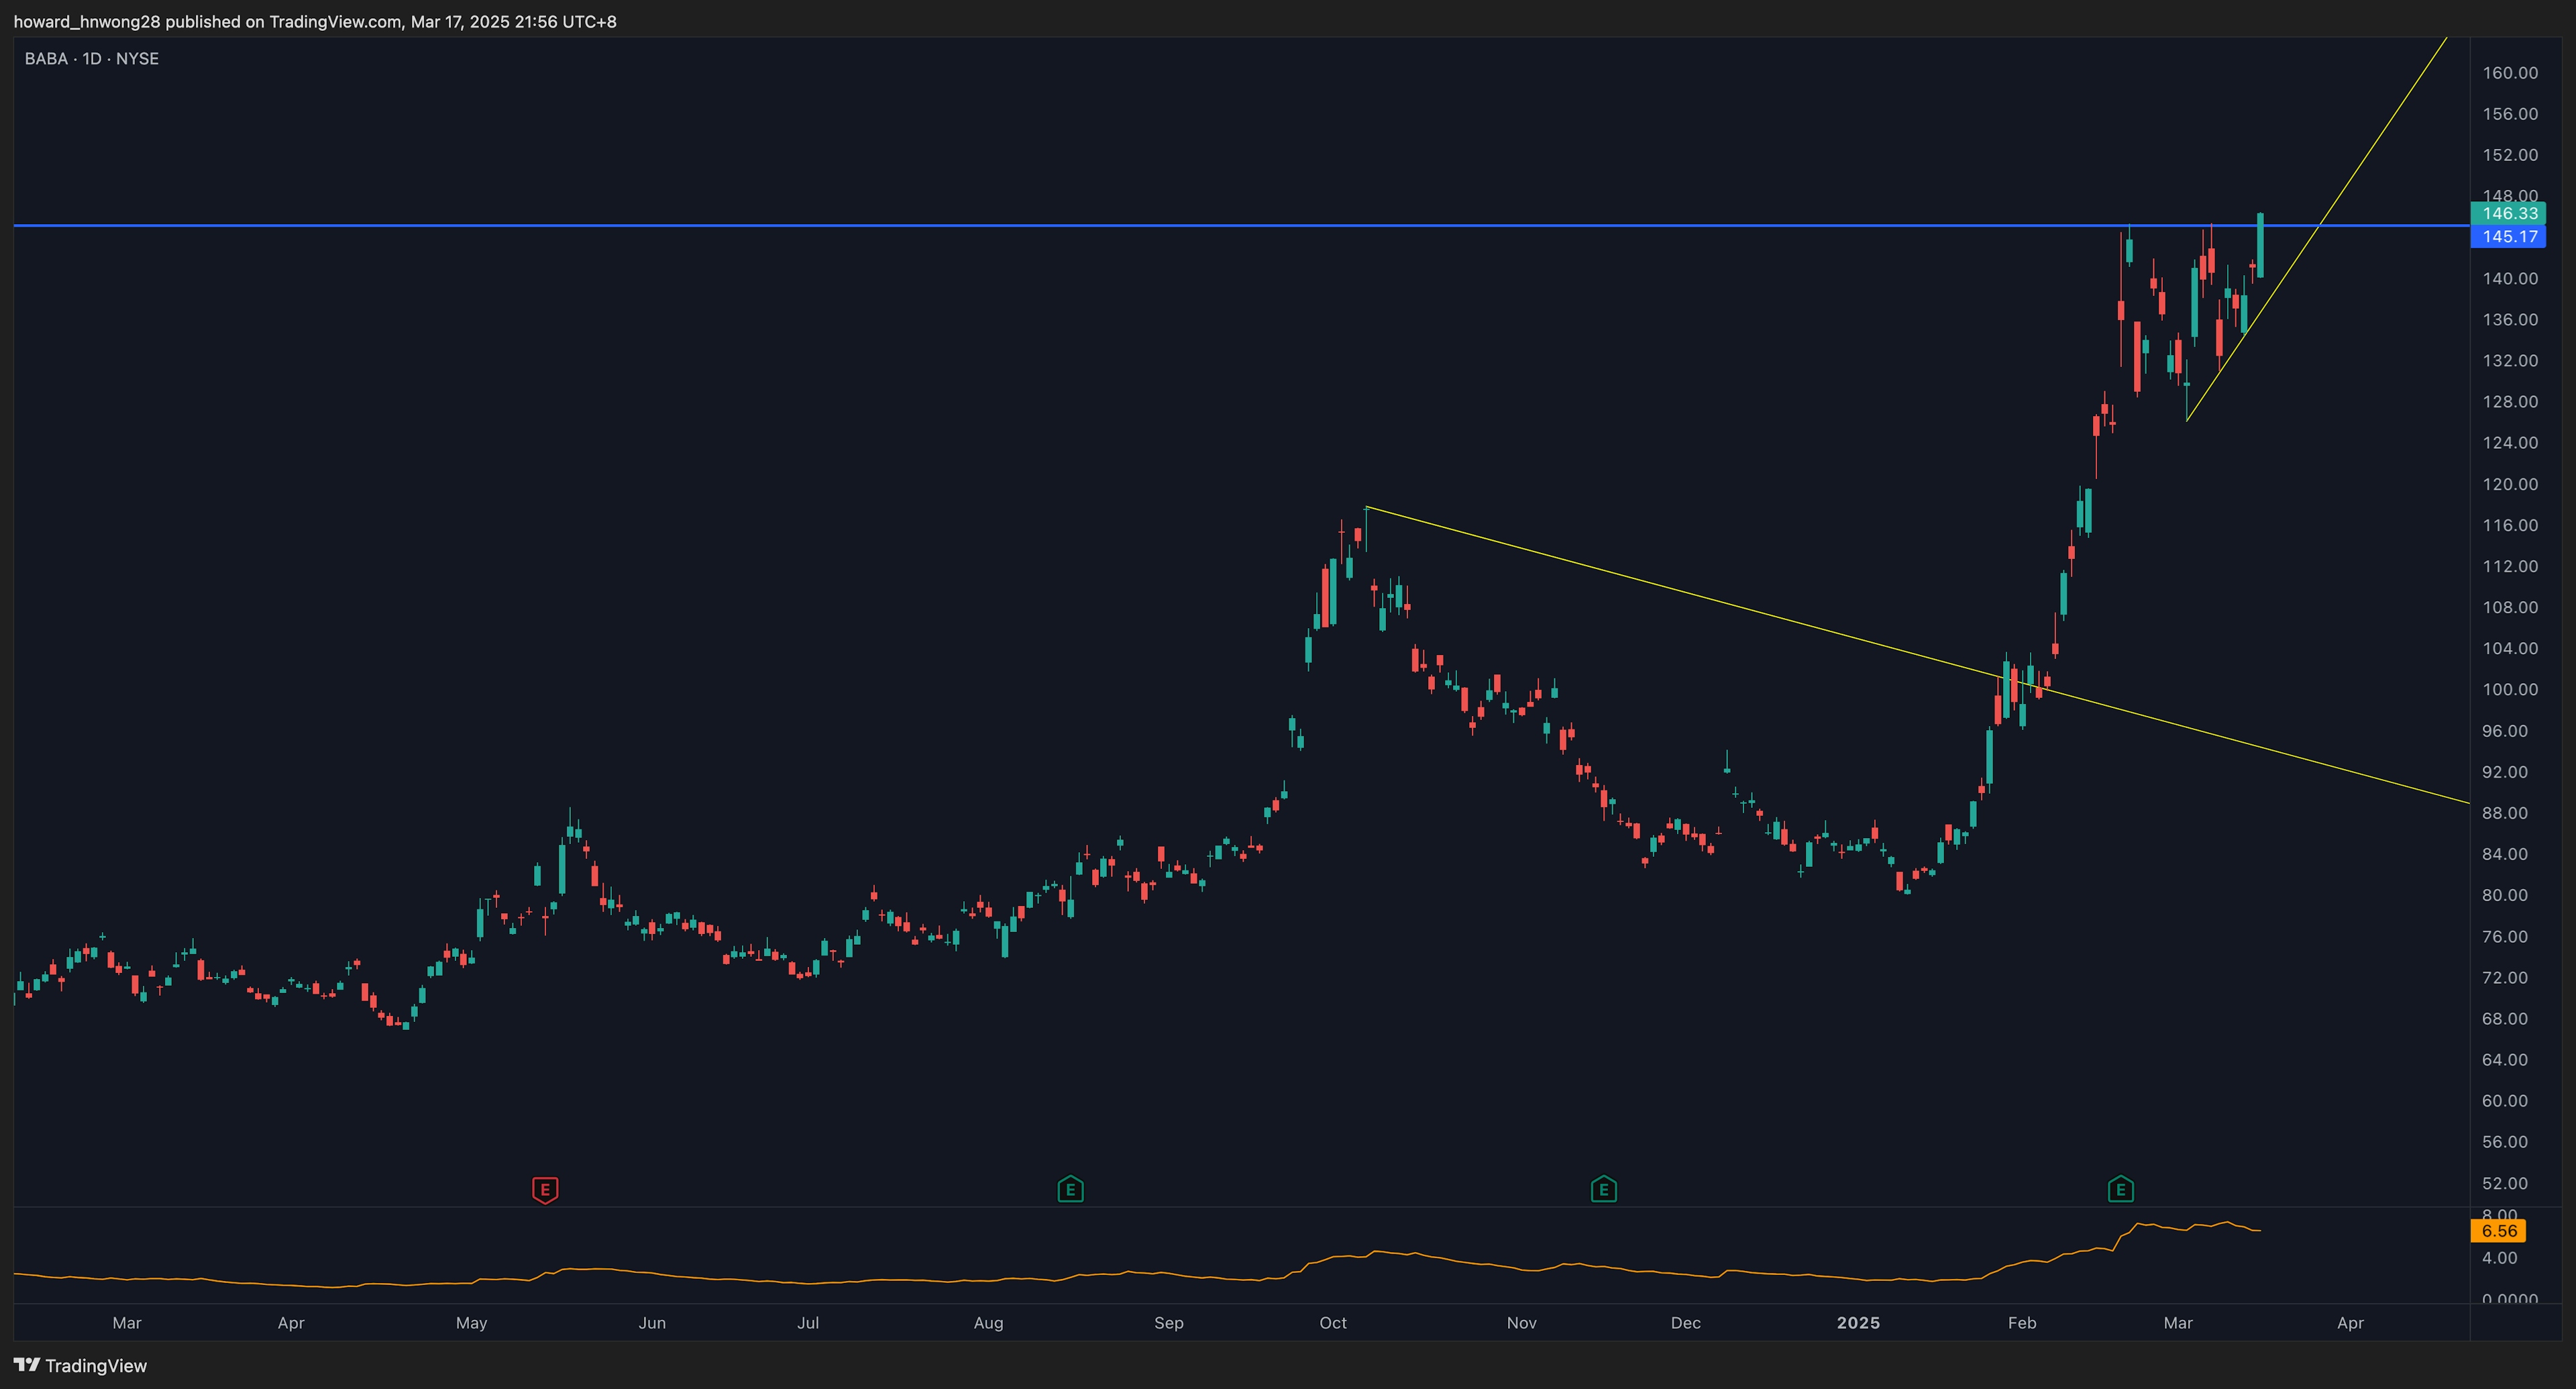The width and height of the screenshot is (2576, 1389).
Task: Click the 2025 year label on time axis
Action: [x=1858, y=1322]
